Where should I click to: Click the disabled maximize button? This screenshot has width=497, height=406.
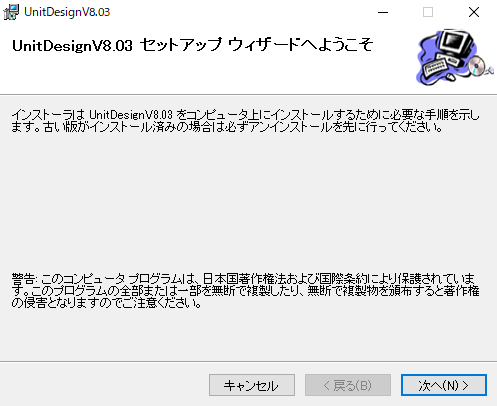tap(428, 12)
